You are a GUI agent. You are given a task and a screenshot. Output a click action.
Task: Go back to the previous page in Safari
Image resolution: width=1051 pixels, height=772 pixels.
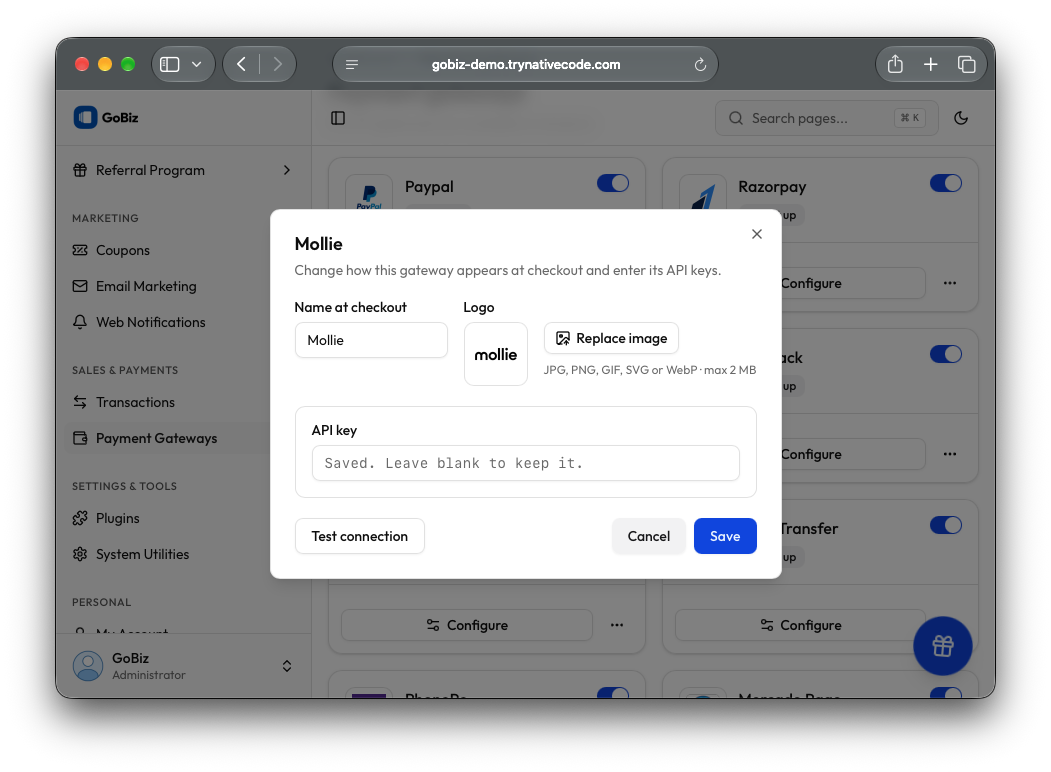[241, 64]
